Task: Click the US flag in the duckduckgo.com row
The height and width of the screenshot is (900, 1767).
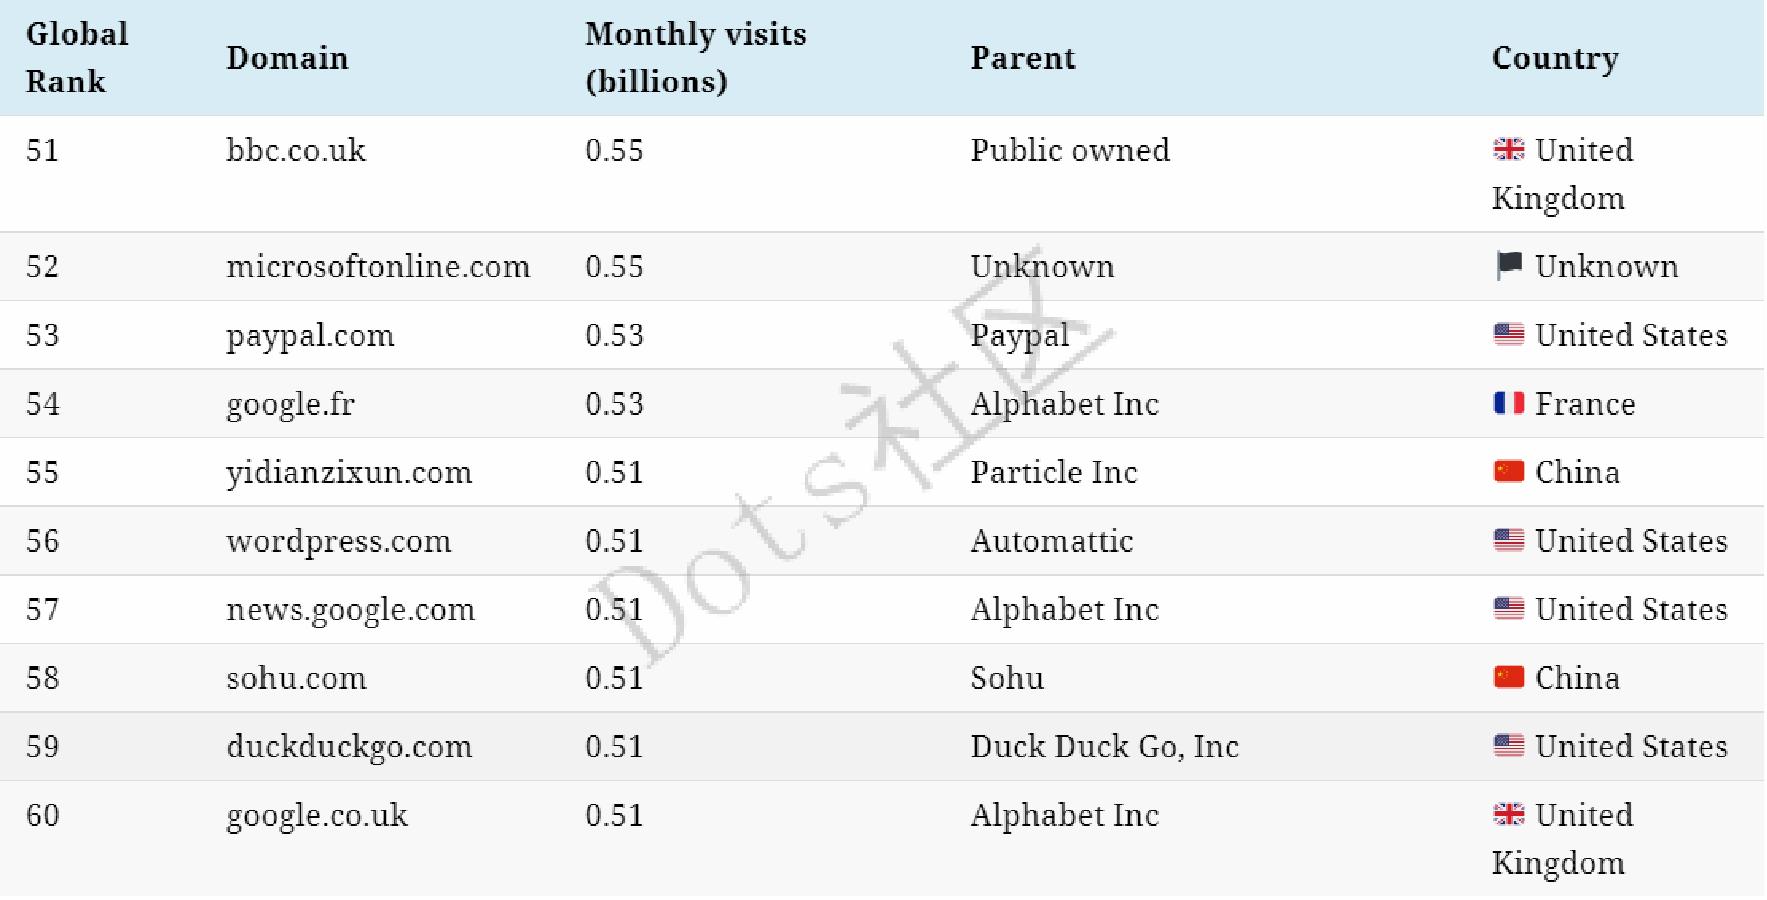Action: point(1508,746)
